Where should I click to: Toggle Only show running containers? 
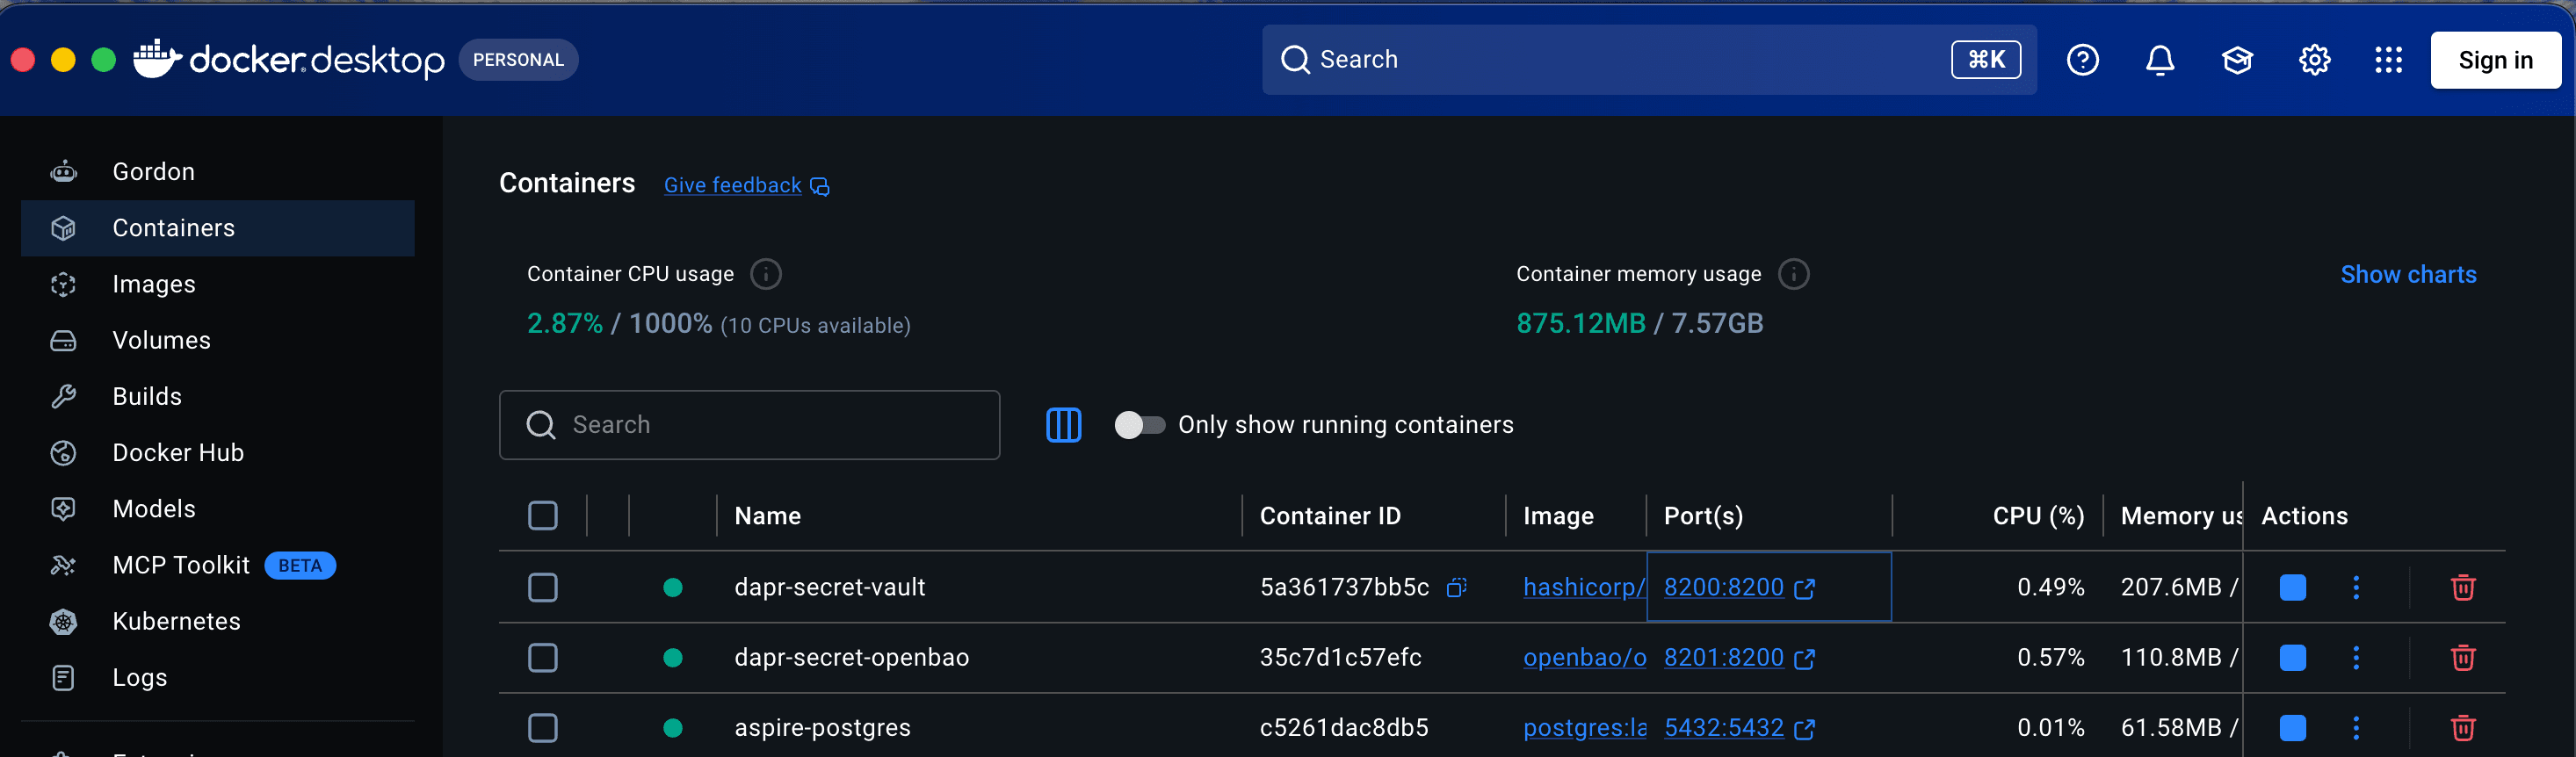1139,425
